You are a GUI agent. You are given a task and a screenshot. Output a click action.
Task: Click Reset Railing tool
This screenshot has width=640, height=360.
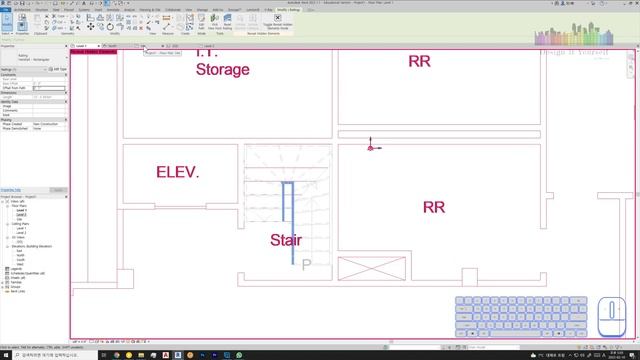(227, 22)
